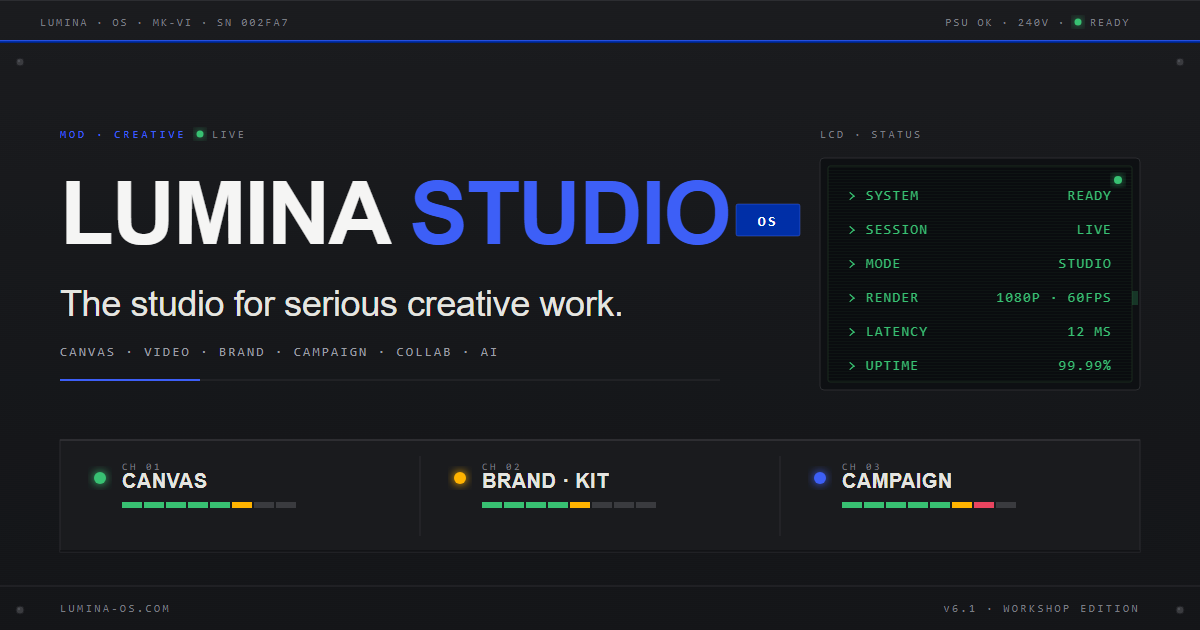
Task: Click the chevron beside MODE row
Action: point(852,264)
